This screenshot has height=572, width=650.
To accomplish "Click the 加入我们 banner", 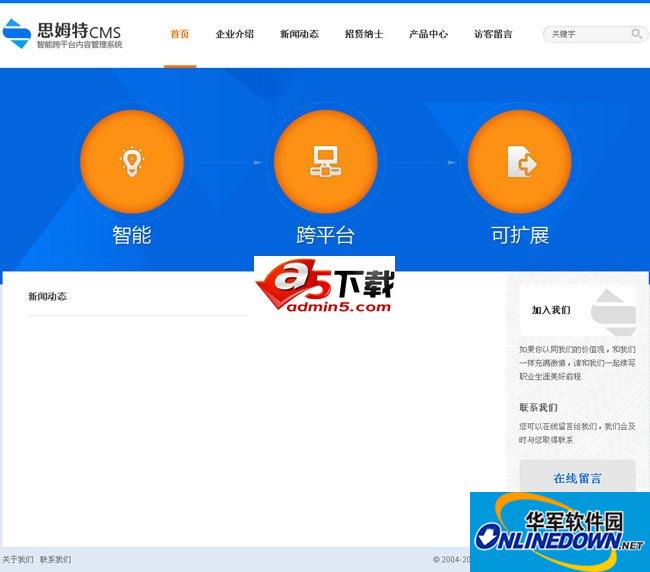I will [x=577, y=310].
